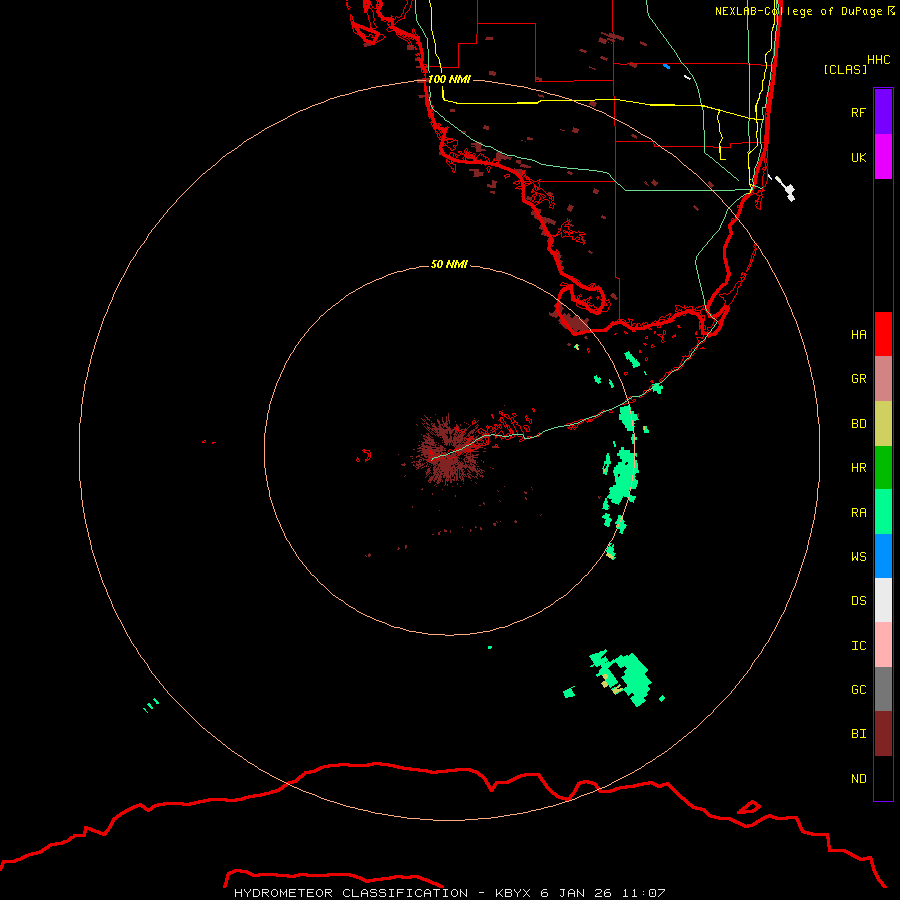Click the 50 NMI range ring label
This screenshot has width=900, height=900.
[449, 264]
